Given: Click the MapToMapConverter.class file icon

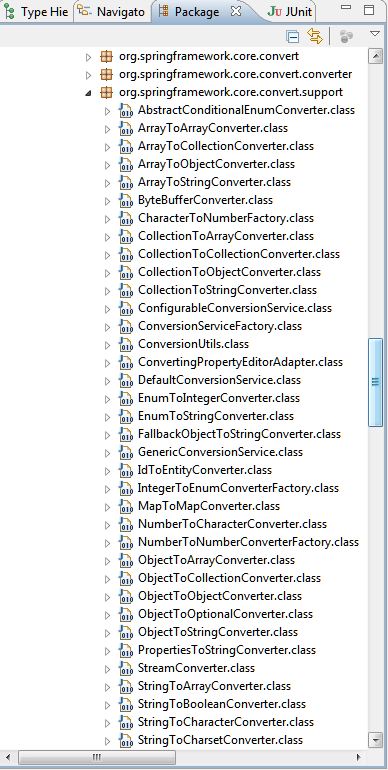Looking at the screenshot, I should [x=126, y=507].
